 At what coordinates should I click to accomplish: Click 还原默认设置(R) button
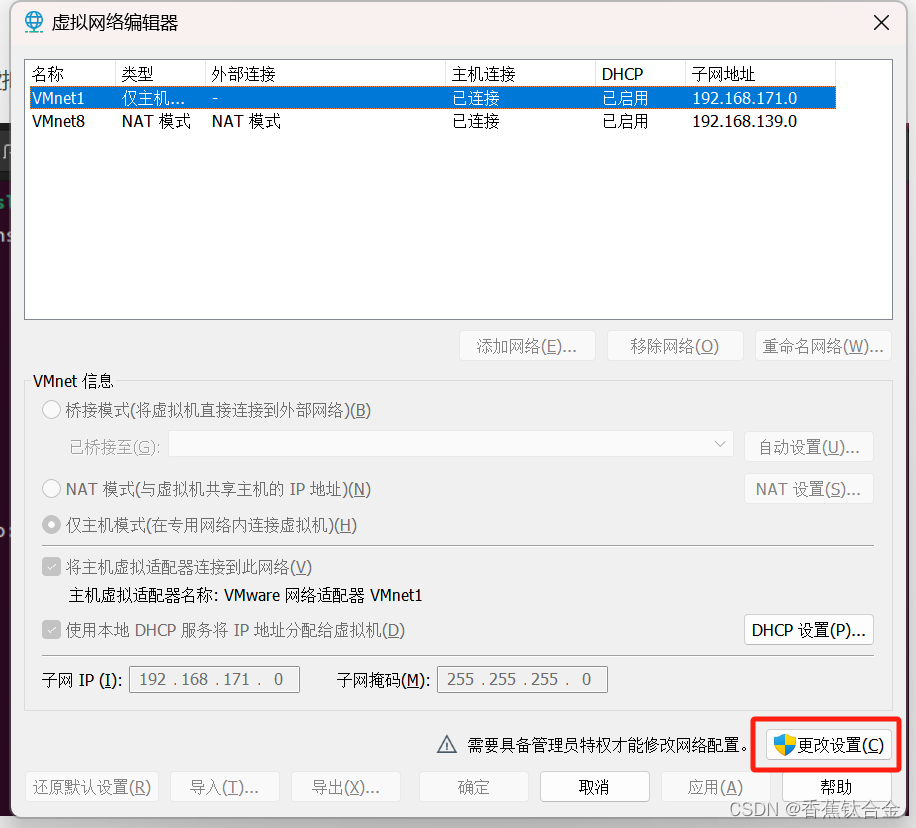tap(92, 787)
